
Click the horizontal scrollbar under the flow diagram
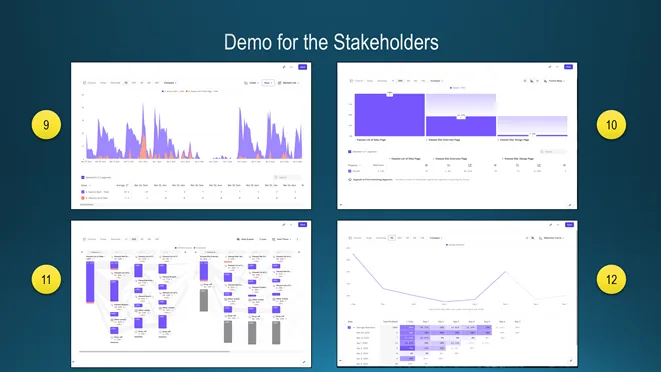point(154,351)
